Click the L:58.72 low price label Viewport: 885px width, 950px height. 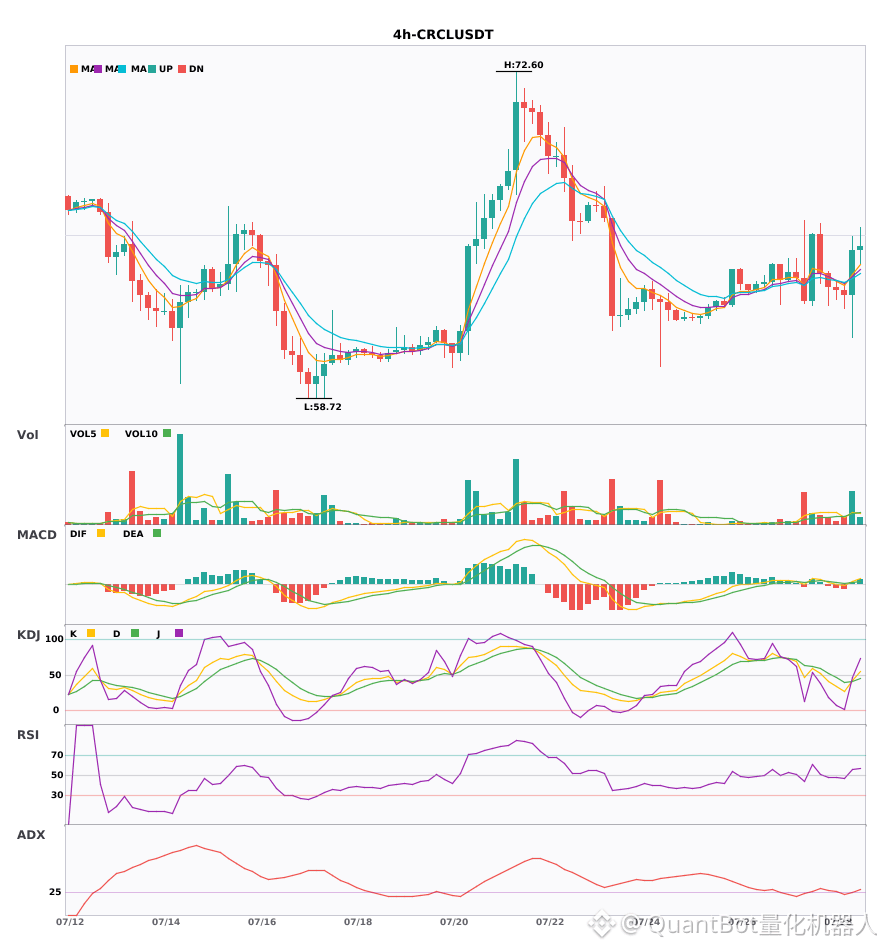(322, 407)
